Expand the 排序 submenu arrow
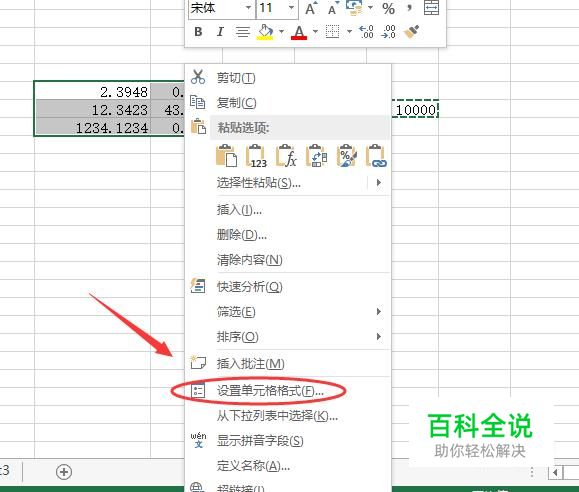 tap(378, 336)
